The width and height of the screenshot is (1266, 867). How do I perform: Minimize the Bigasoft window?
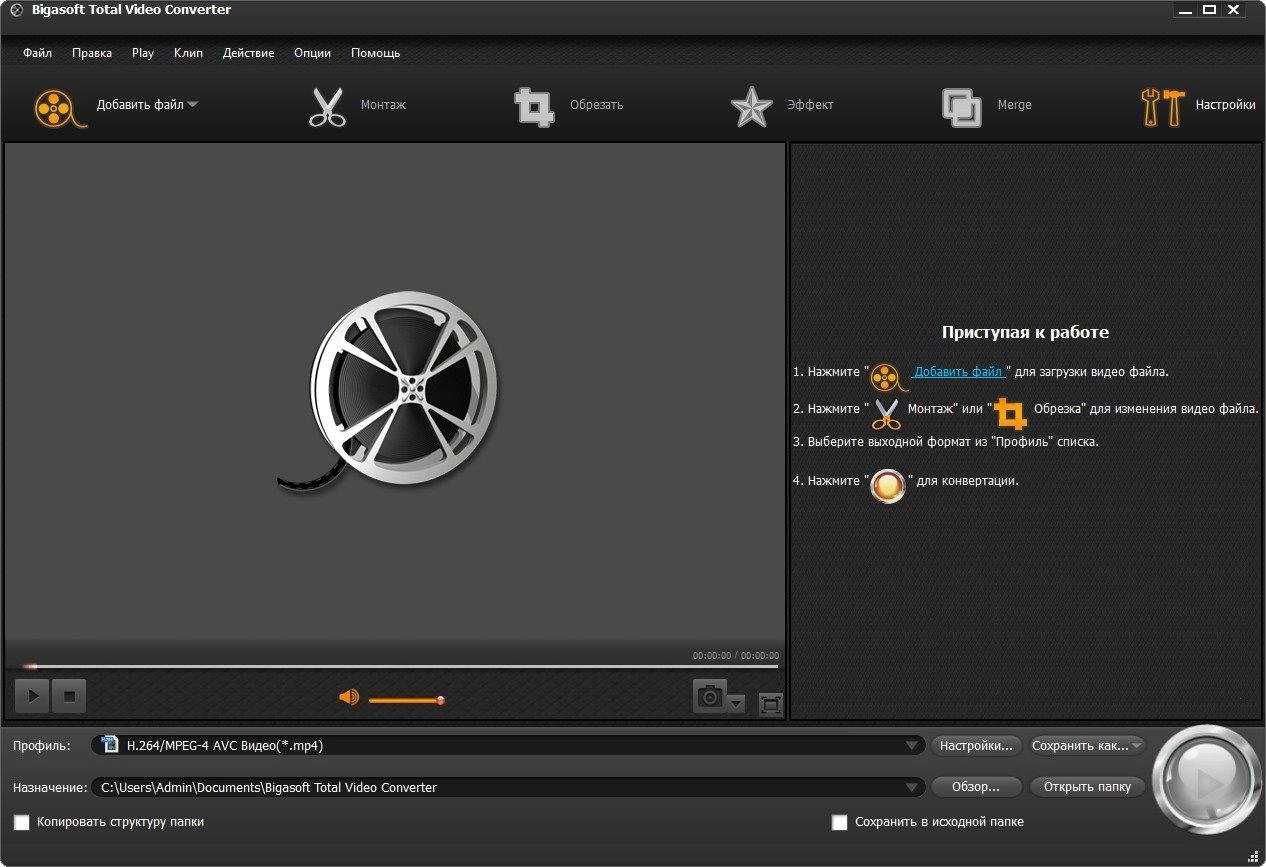point(1185,9)
